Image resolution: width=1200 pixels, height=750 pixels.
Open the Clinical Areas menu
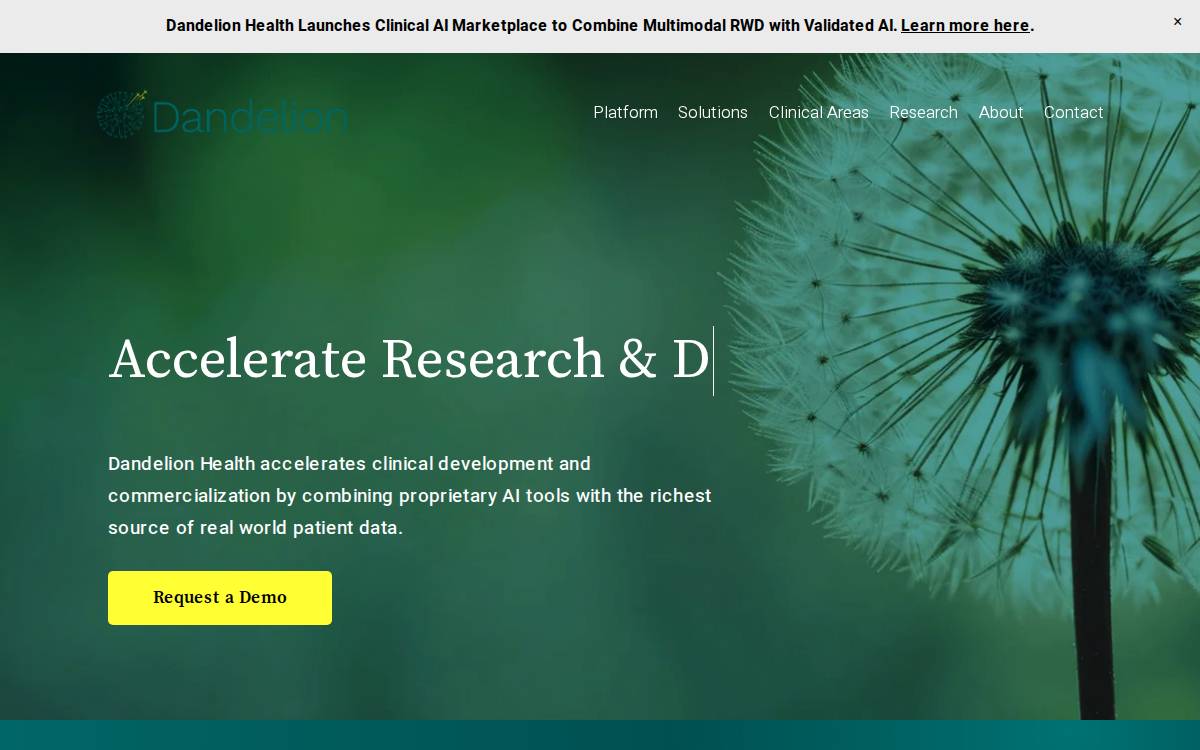[x=819, y=112]
